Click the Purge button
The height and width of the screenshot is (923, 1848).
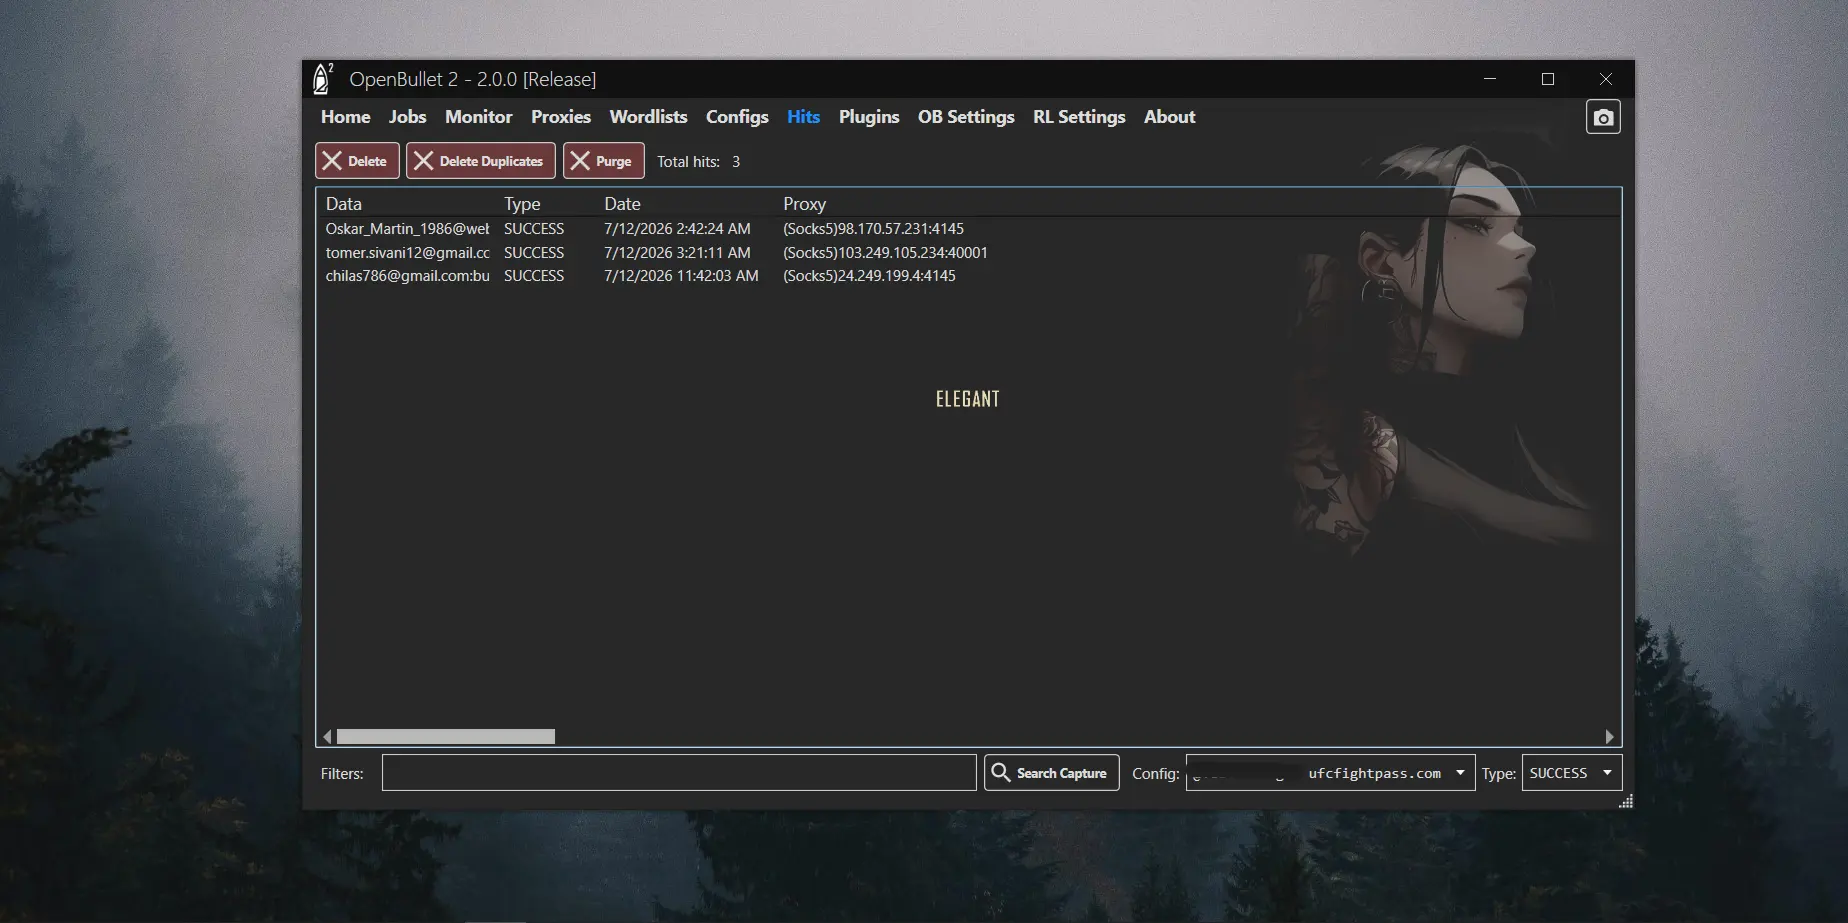[x=604, y=161]
